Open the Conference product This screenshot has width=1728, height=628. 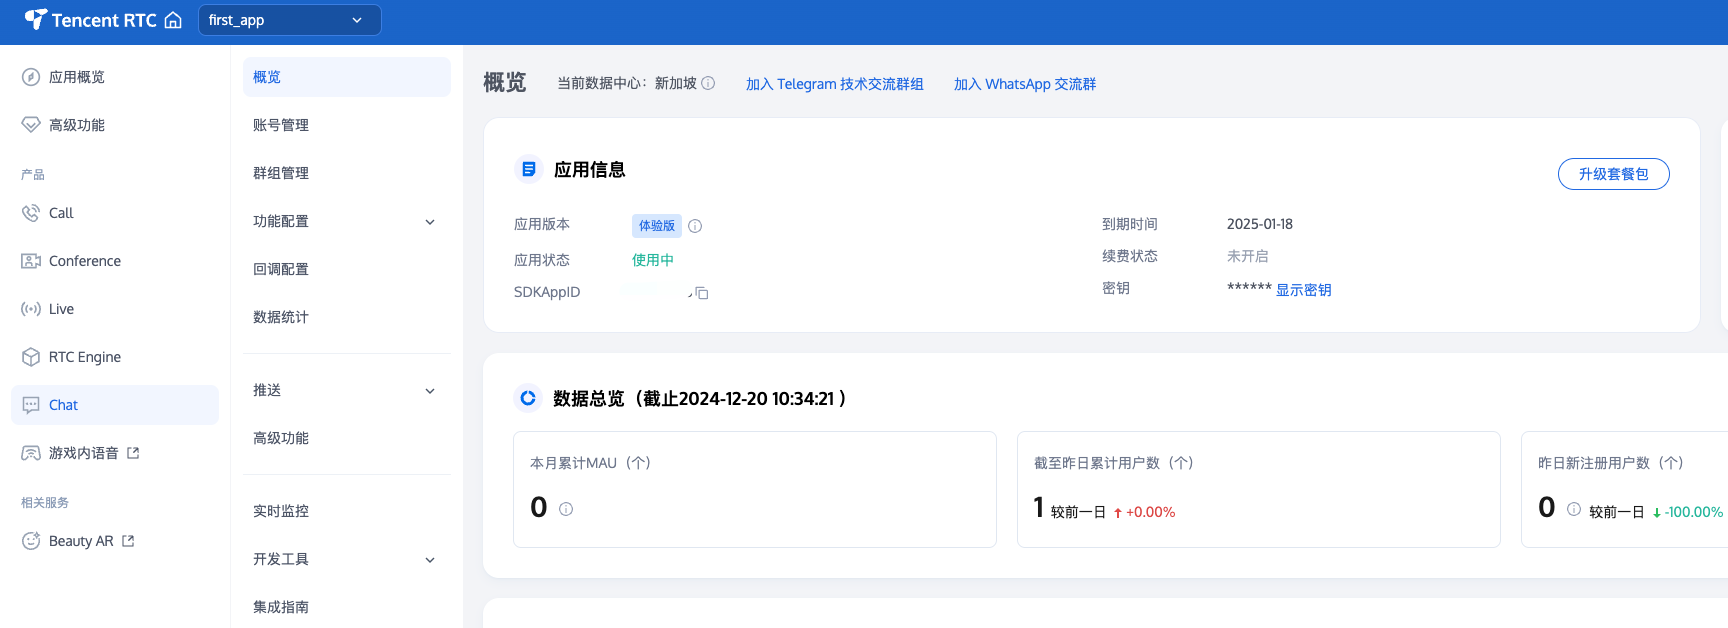(x=85, y=261)
